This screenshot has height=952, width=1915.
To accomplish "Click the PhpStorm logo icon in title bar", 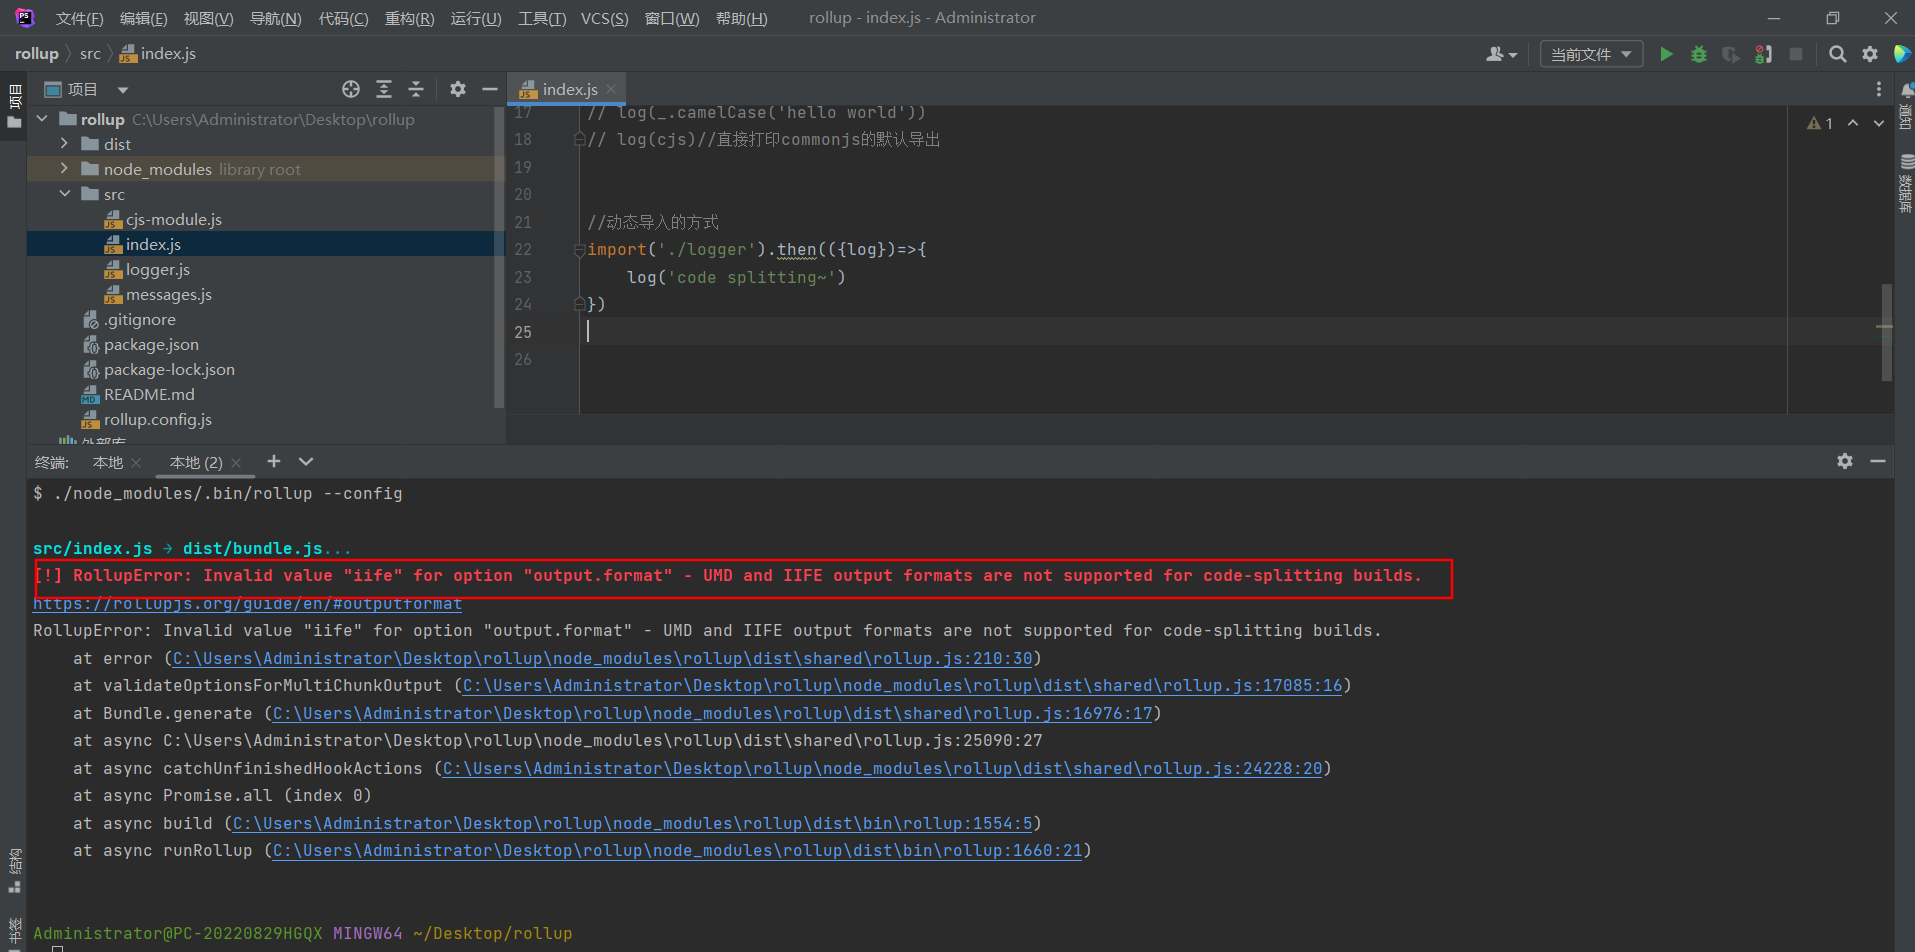I will coord(25,18).
